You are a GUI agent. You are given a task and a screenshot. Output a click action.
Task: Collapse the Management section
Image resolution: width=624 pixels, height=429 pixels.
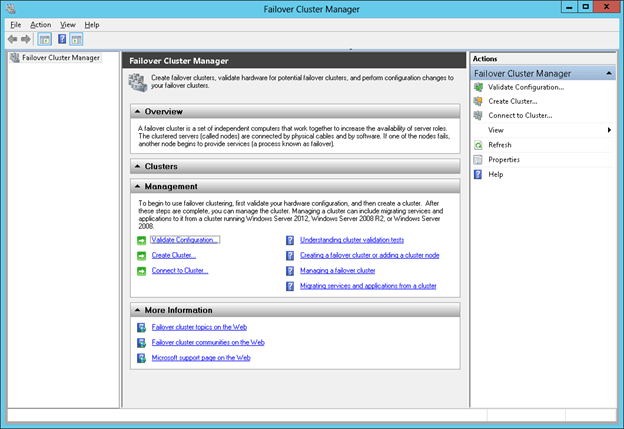[138, 186]
